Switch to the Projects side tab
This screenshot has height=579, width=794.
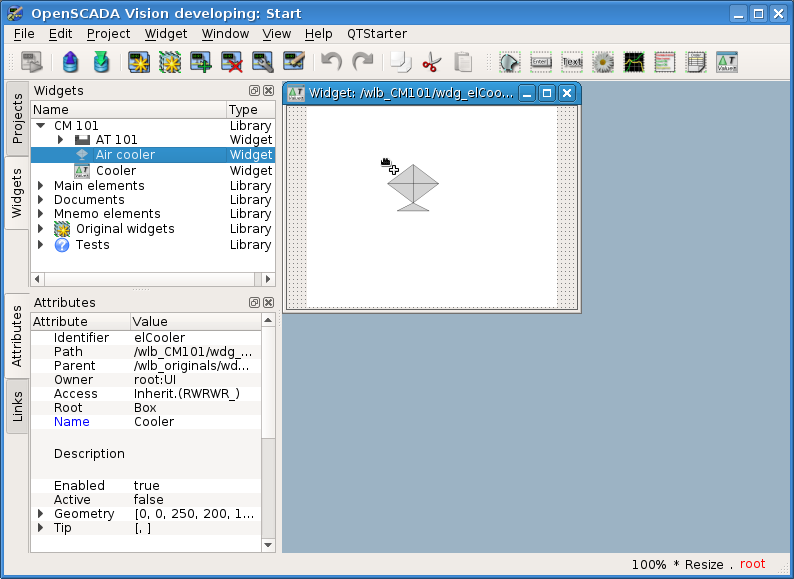(17, 118)
